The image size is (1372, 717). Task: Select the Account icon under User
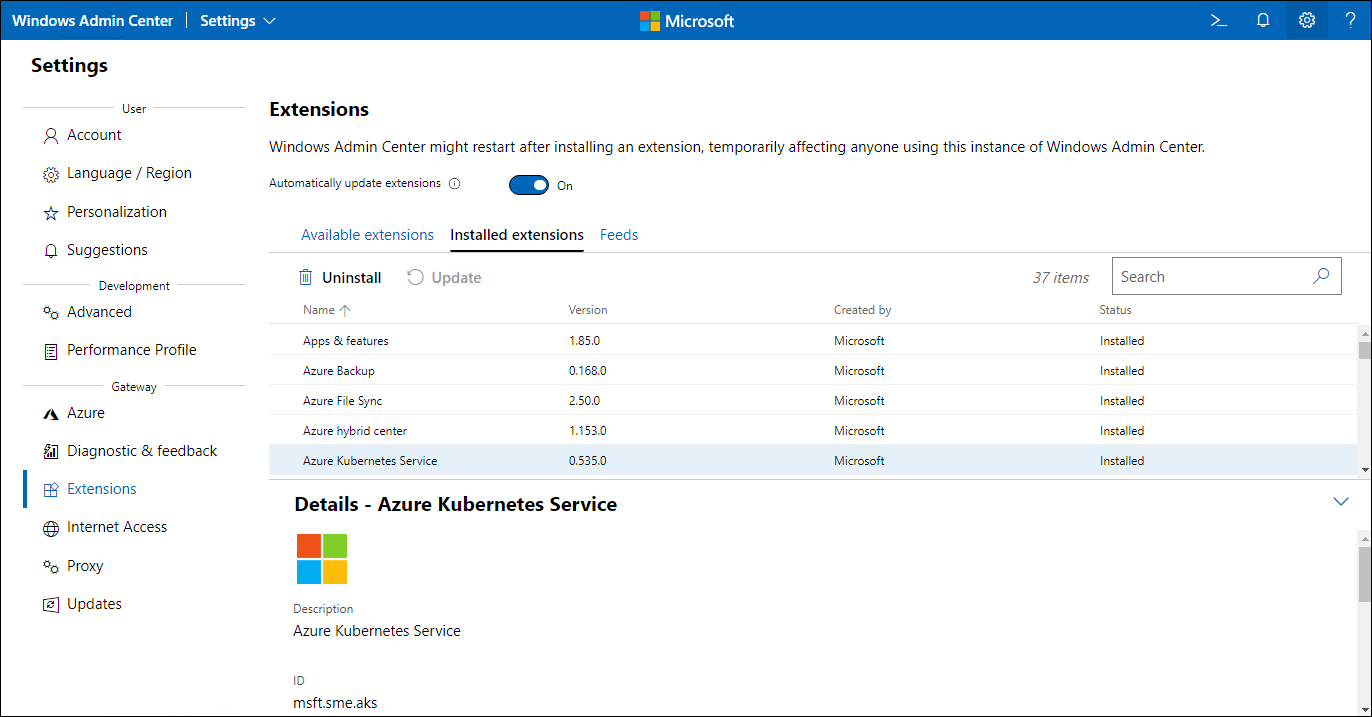click(x=51, y=134)
